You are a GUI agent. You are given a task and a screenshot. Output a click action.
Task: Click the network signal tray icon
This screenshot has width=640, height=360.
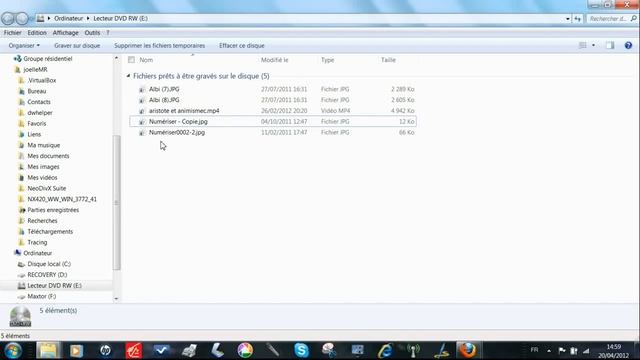point(586,351)
